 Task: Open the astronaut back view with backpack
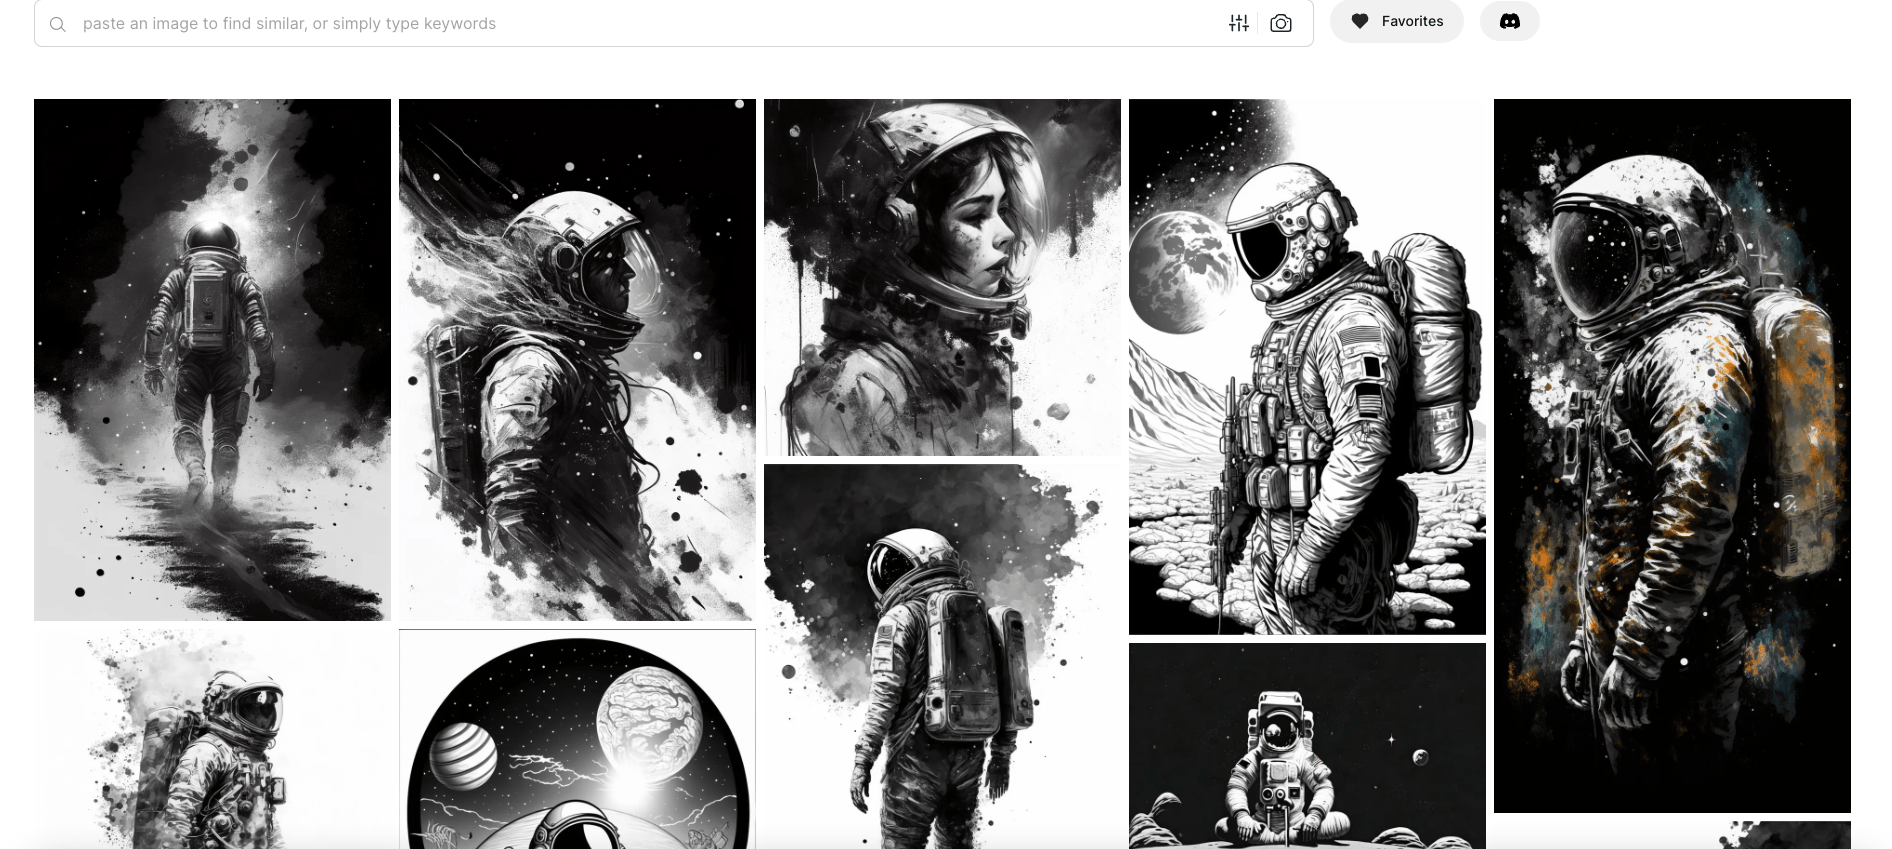pos(942,656)
